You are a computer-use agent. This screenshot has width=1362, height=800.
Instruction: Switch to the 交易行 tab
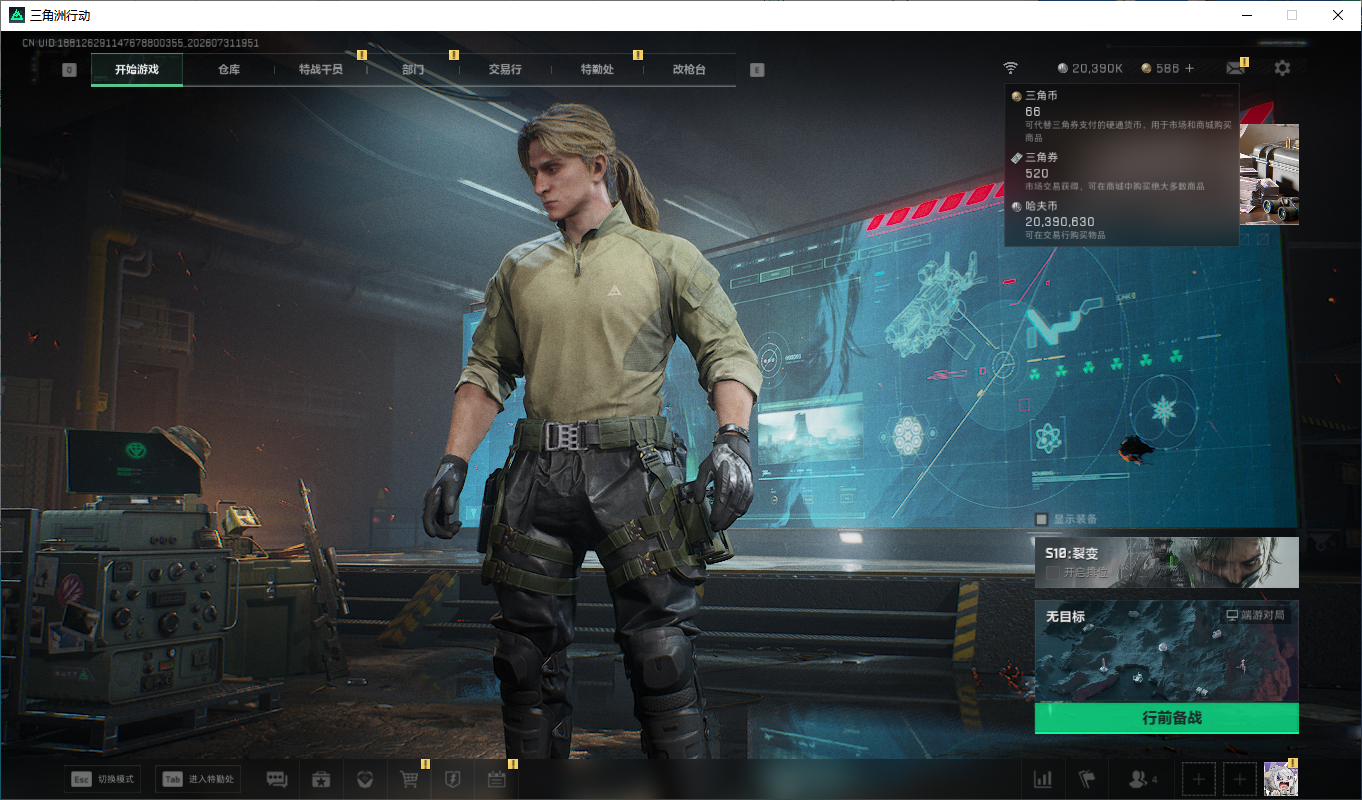[505, 70]
